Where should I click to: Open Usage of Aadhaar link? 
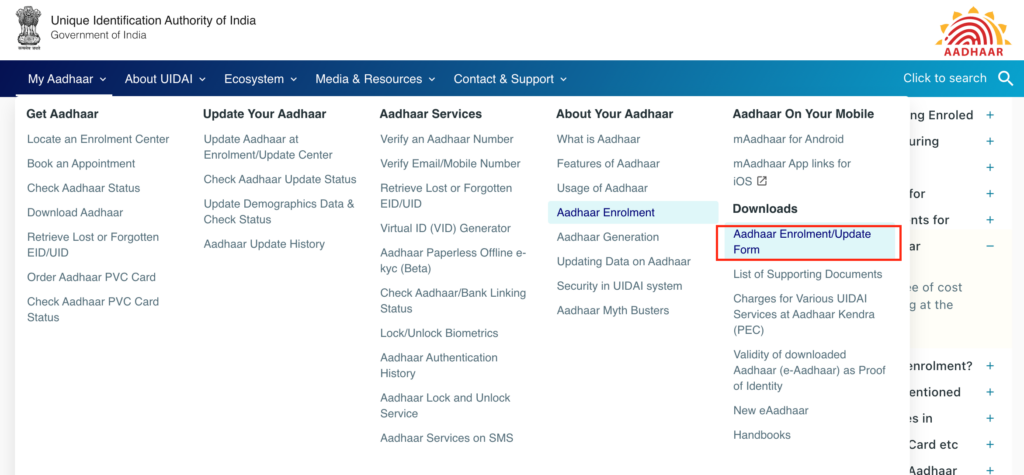tap(602, 188)
